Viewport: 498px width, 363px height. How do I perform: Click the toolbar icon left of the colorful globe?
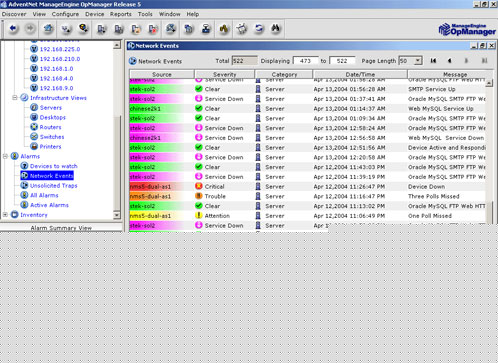click(x=66, y=29)
